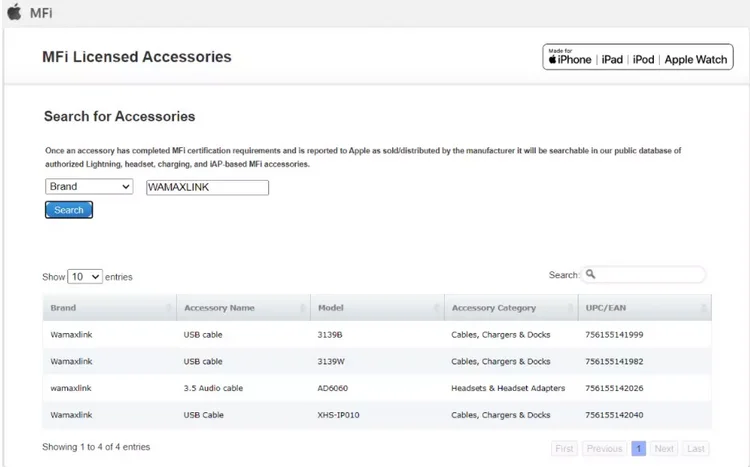Open the Brand search type dropdown
Screen dimensions: 750x467
(89, 187)
